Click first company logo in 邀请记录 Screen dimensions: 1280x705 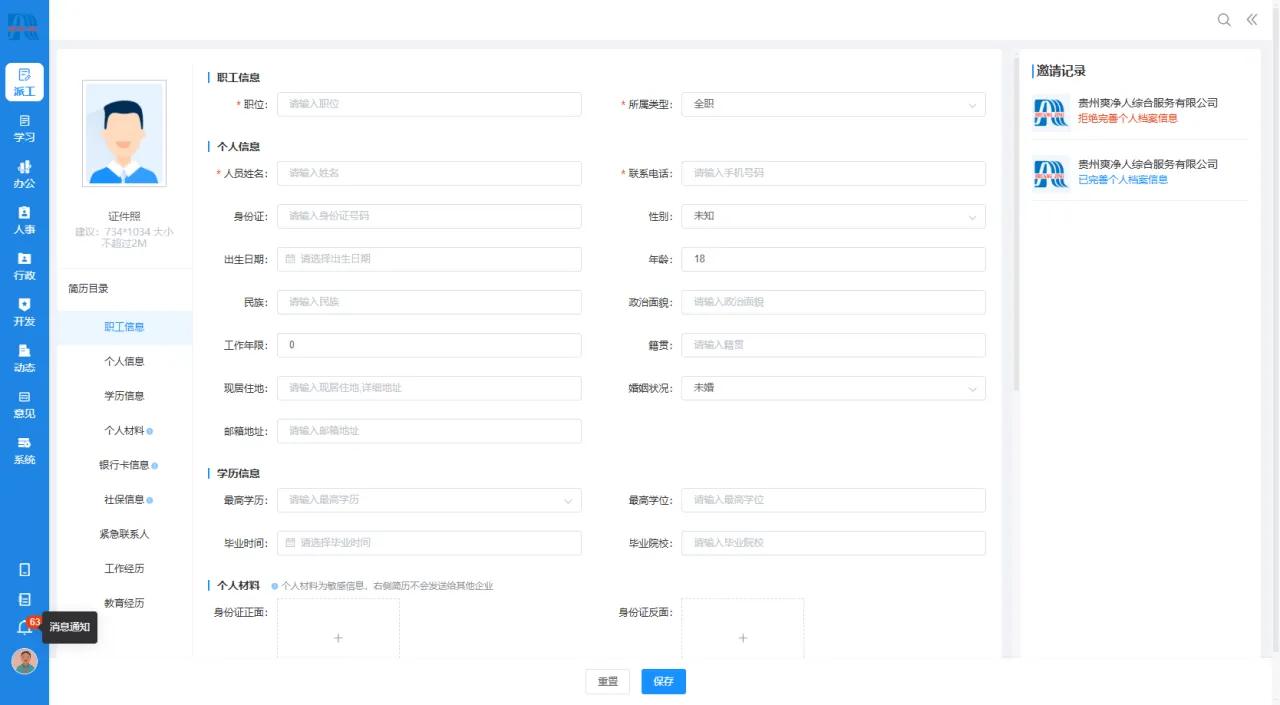[1051, 113]
